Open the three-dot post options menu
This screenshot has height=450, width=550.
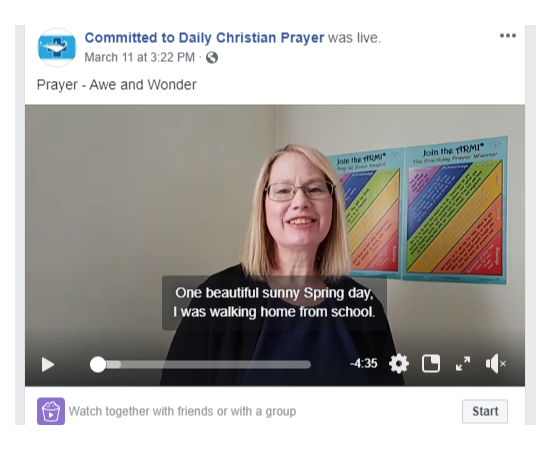tap(508, 35)
